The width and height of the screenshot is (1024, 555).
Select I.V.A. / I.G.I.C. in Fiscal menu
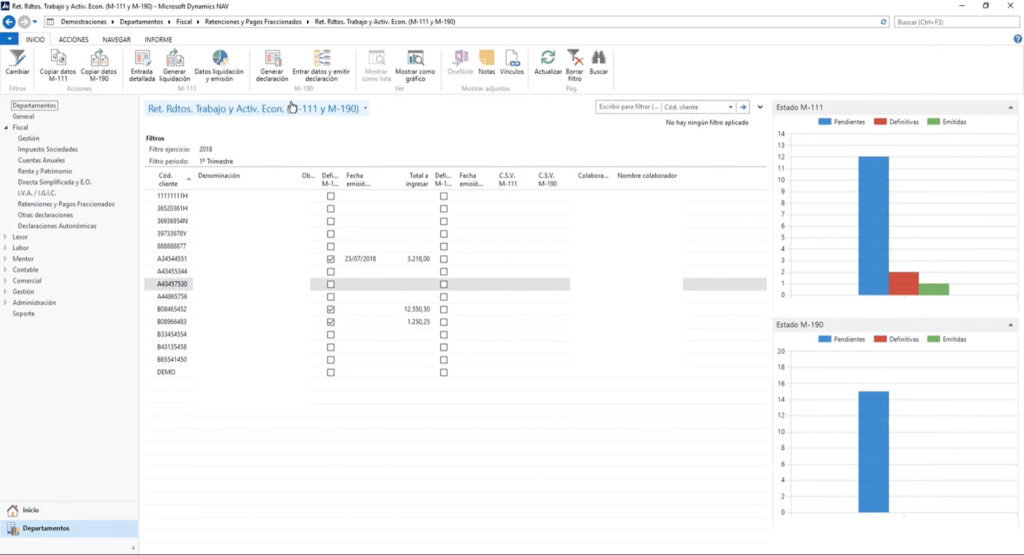37,193
